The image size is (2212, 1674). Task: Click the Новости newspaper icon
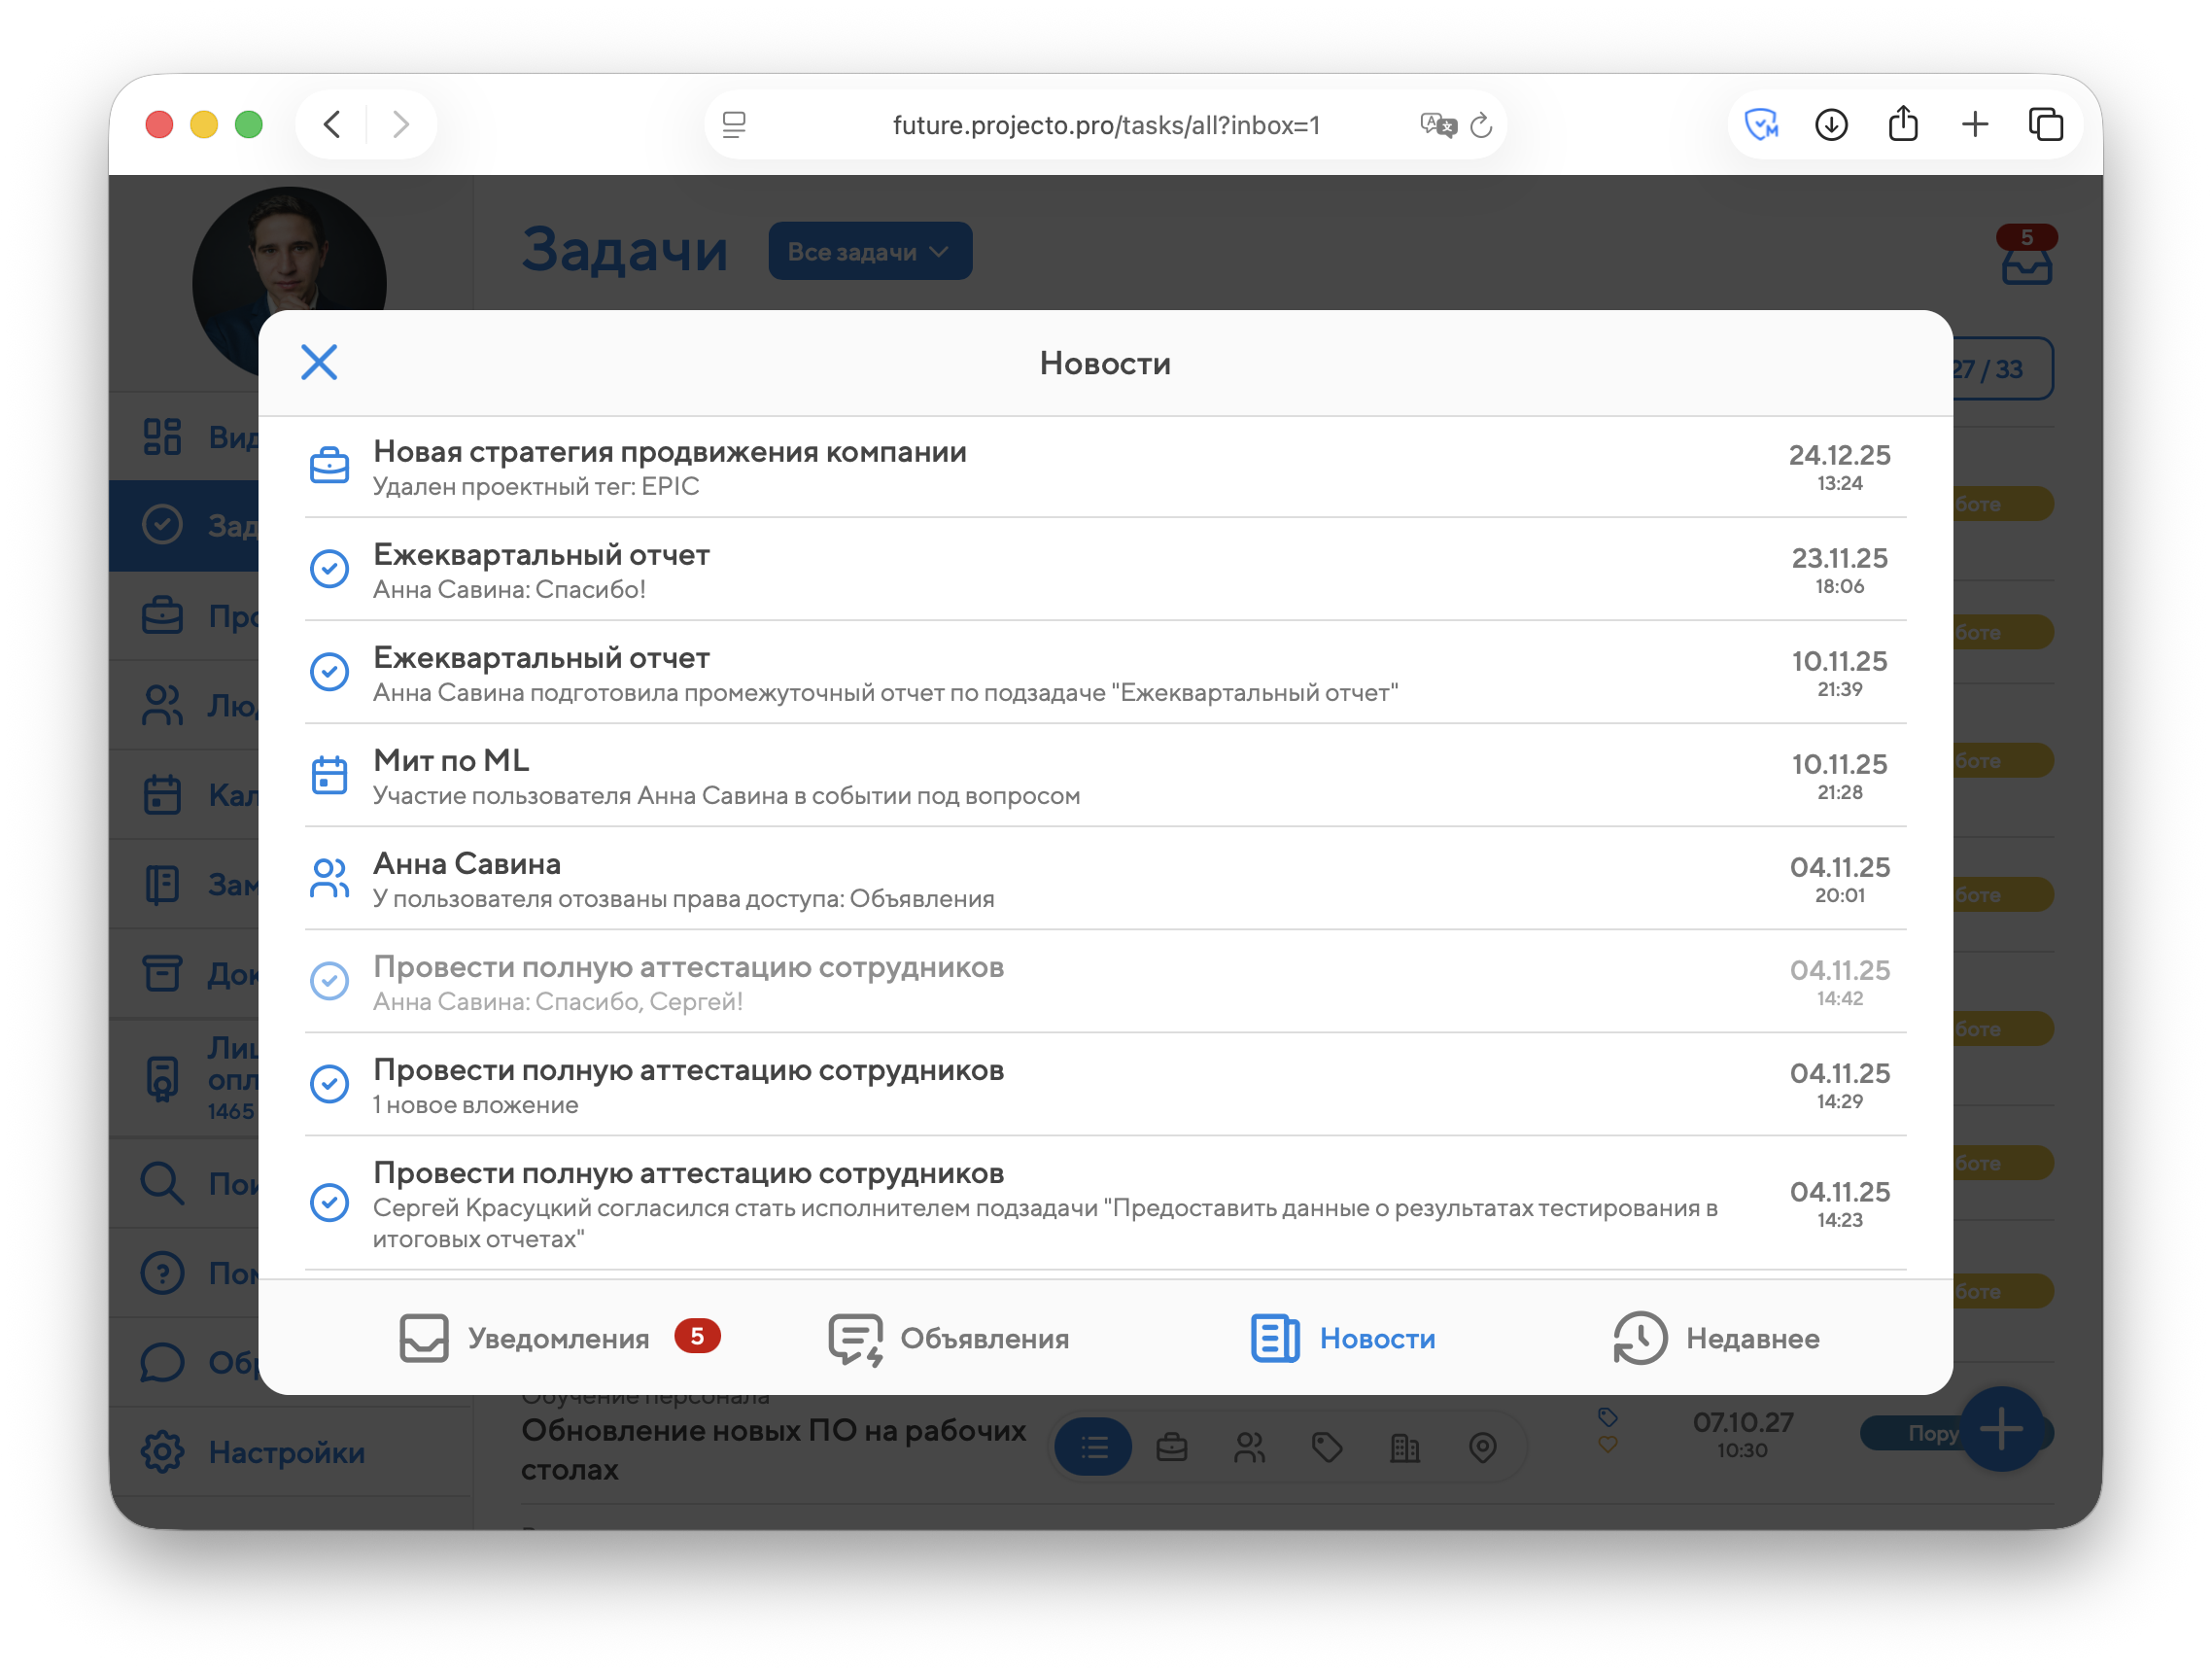tap(1275, 1338)
